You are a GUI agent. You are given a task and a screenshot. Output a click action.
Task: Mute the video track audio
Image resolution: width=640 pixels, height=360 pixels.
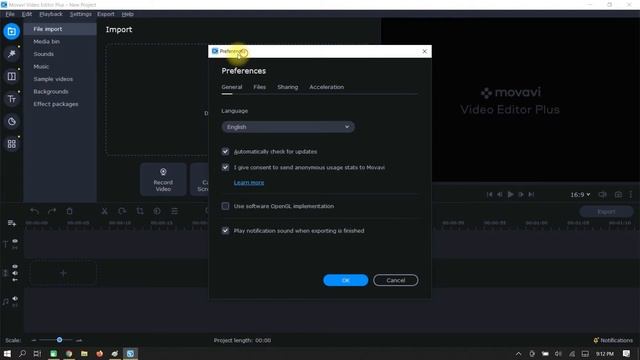point(15,273)
